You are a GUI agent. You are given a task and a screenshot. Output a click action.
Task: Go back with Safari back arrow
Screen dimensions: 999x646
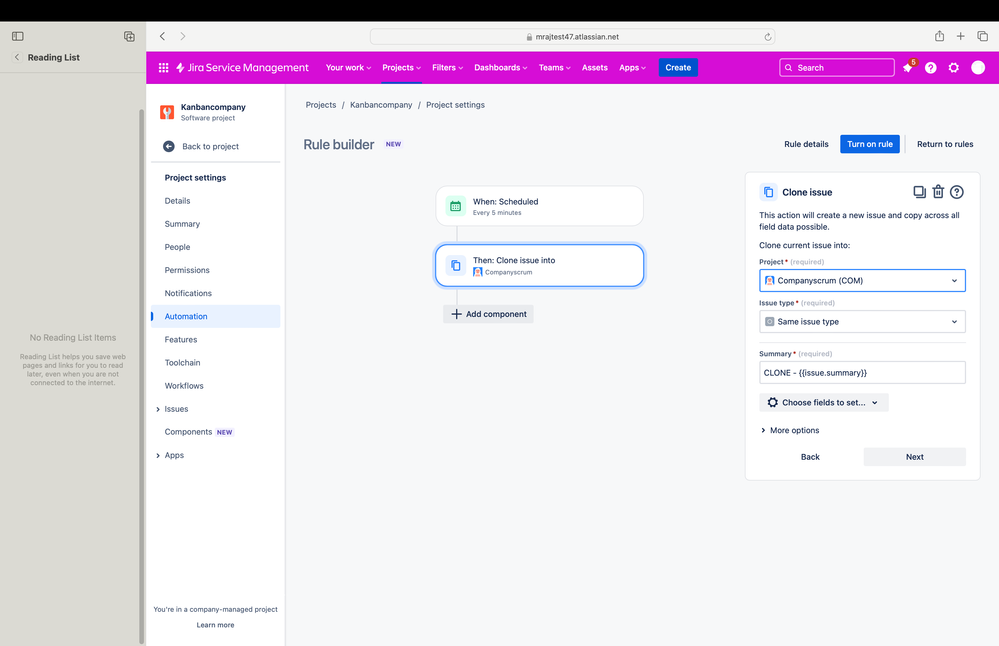(162, 36)
